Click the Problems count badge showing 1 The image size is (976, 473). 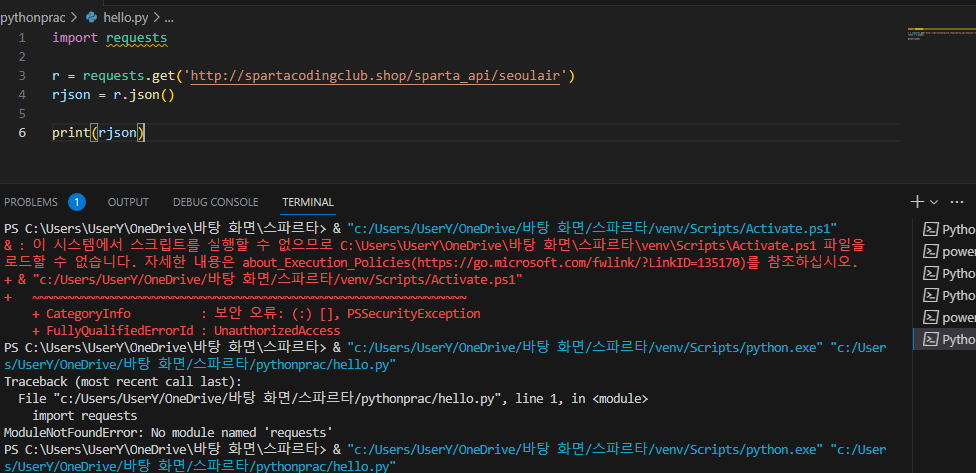tap(77, 202)
